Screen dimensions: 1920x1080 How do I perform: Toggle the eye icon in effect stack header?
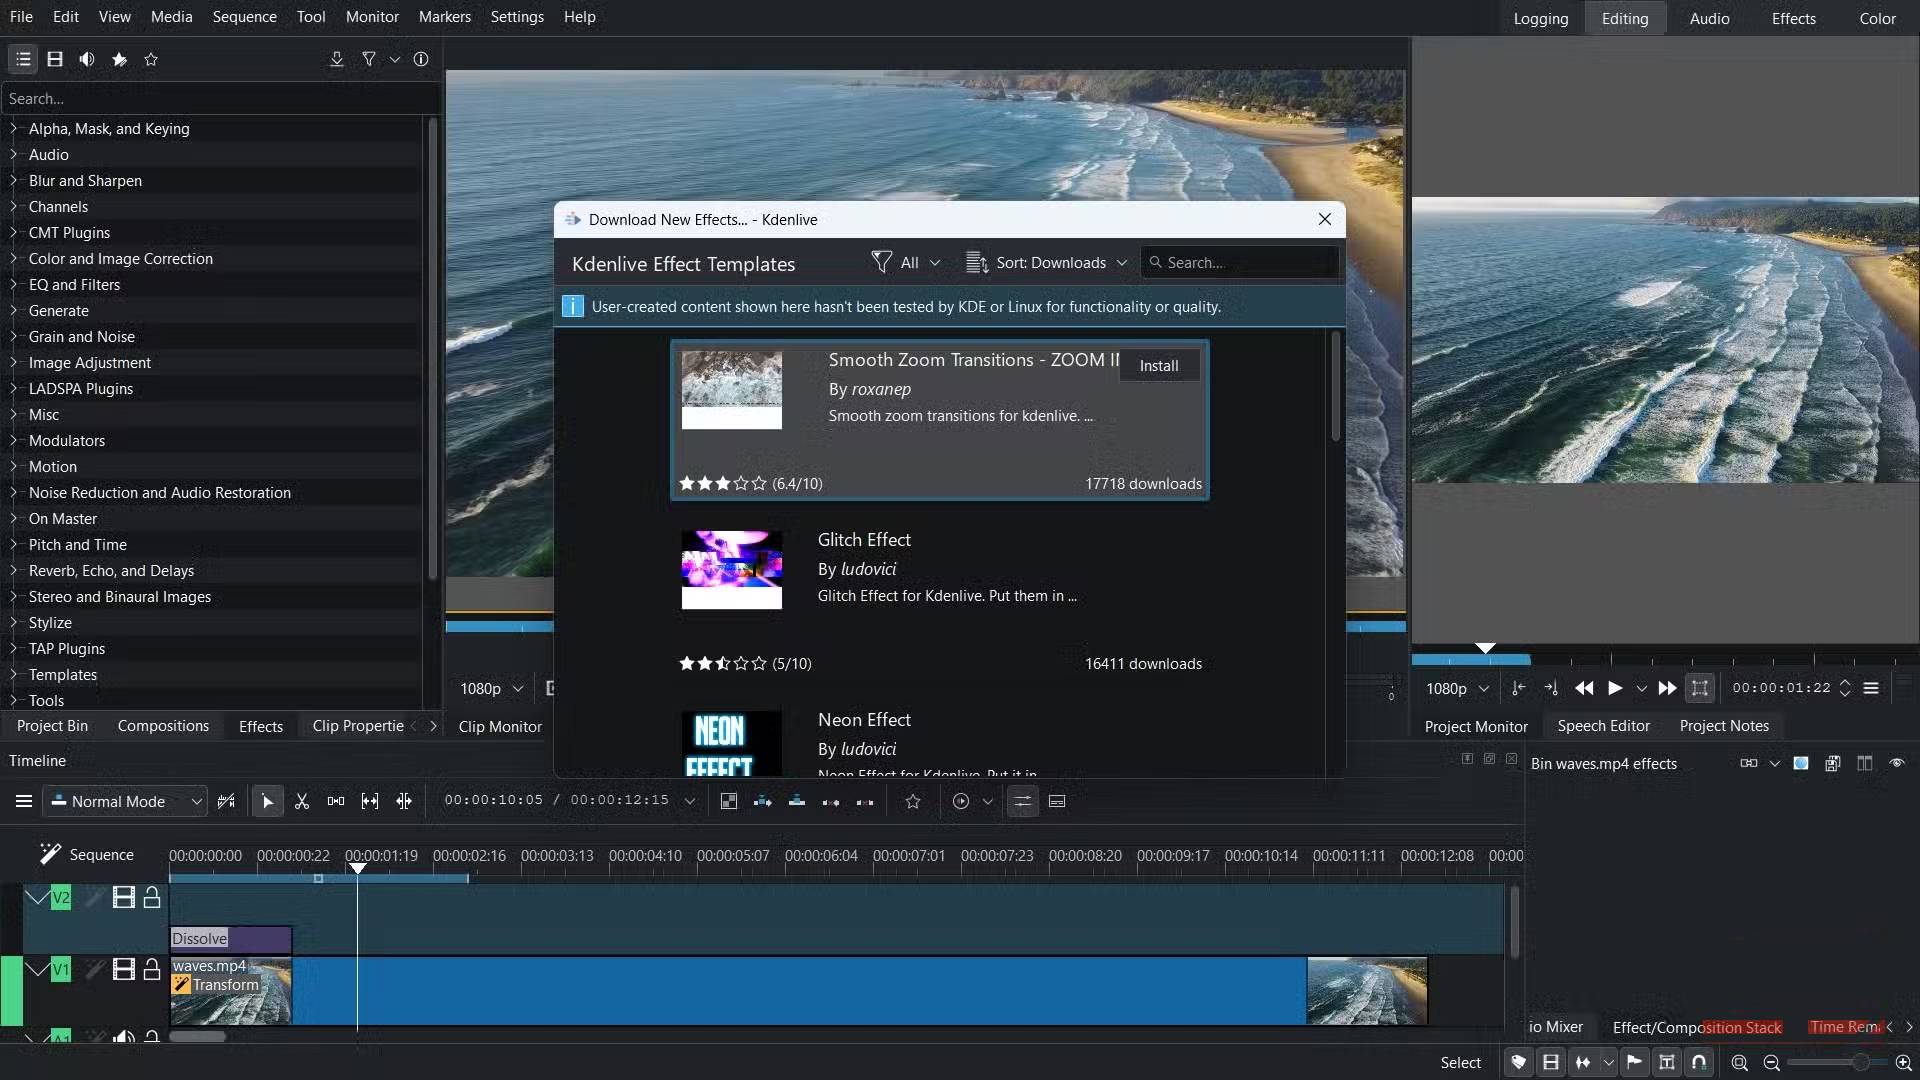click(x=1897, y=763)
